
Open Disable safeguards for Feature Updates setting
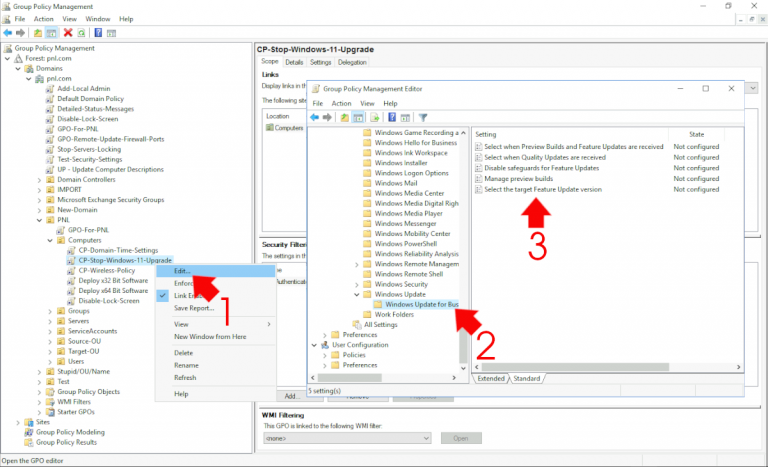[x=541, y=168]
